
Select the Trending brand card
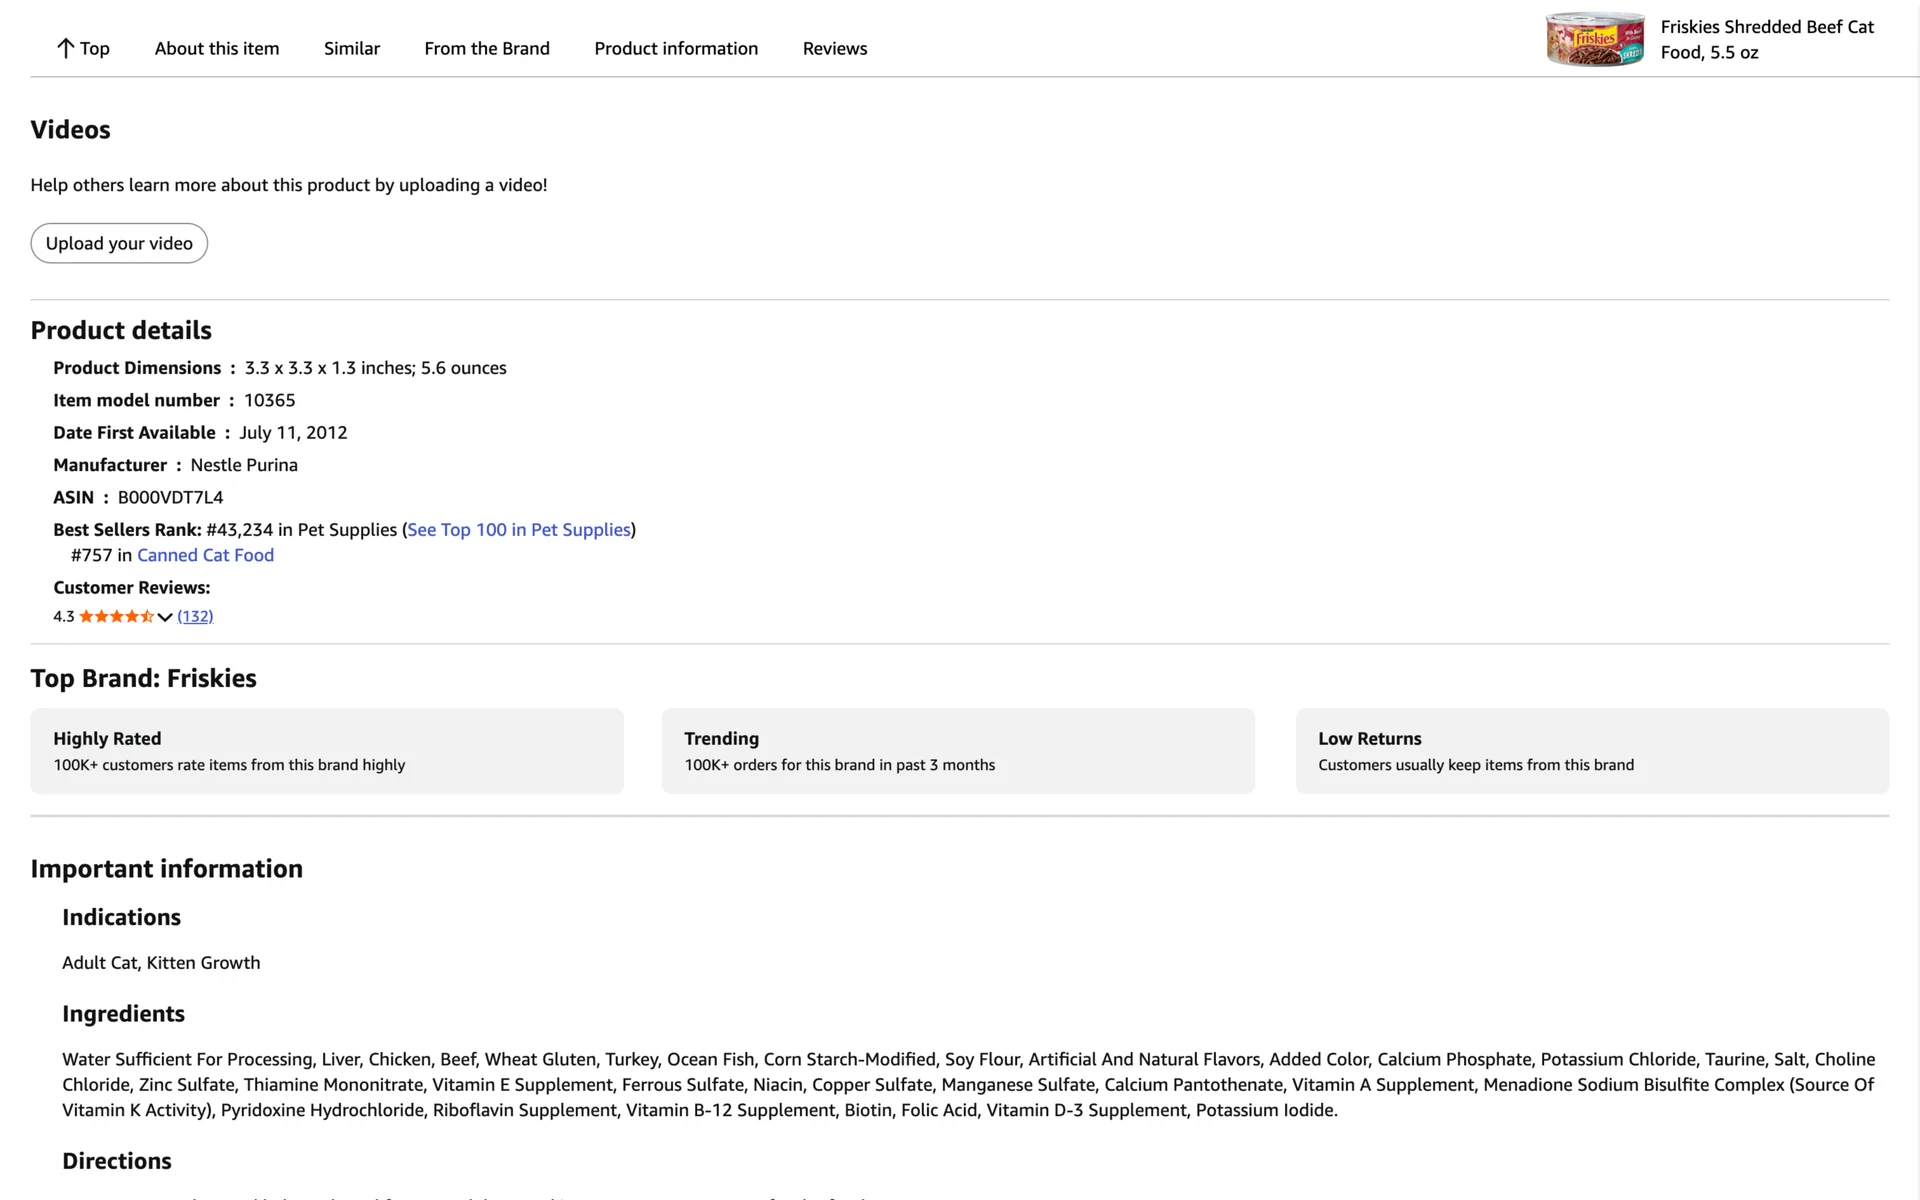coord(957,751)
